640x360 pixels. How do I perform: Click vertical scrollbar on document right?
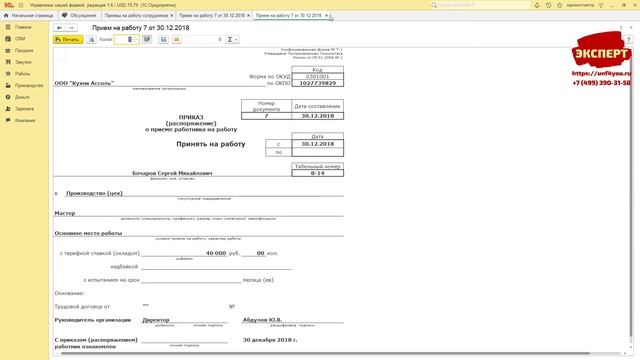[632, 196]
